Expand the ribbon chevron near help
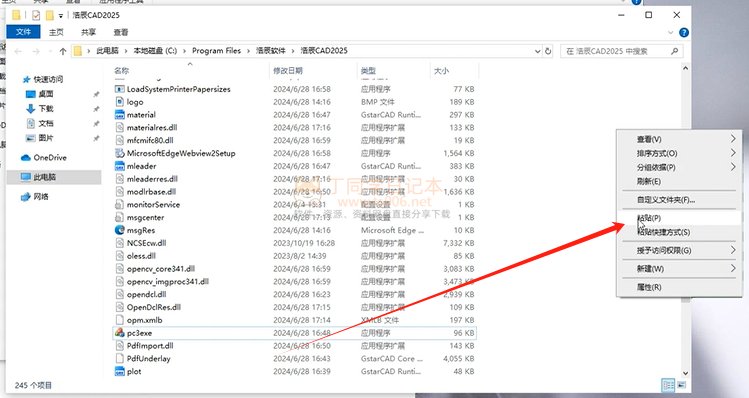Viewport: 749px width, 398px height. click(670, 32)
